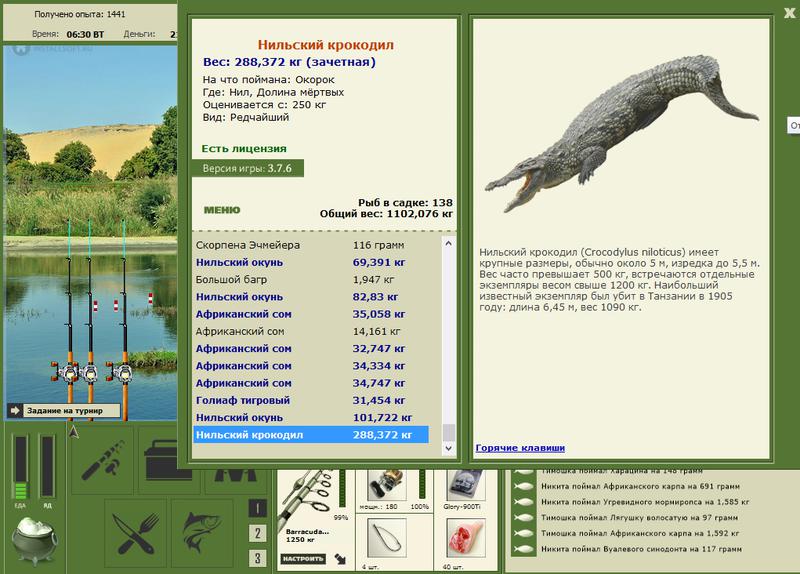Close the catch window with the X
Image resolution: width=800 pixels, height=574 pixels.
[x=790, y=13]
